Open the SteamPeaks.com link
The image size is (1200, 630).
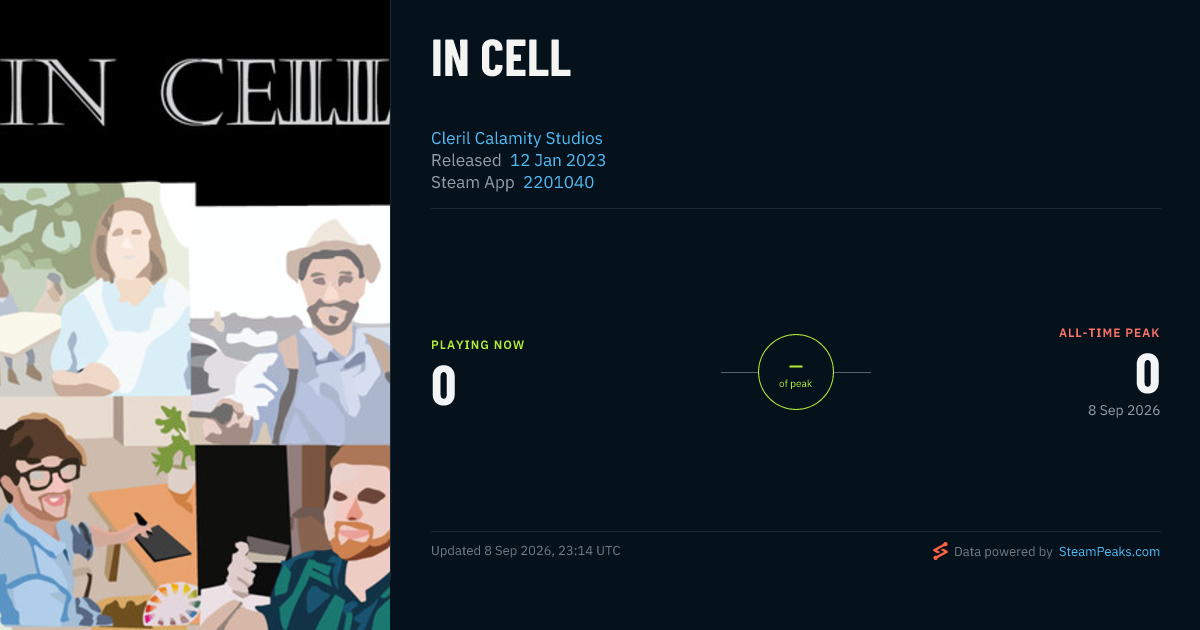click(x=1109, y=551)
